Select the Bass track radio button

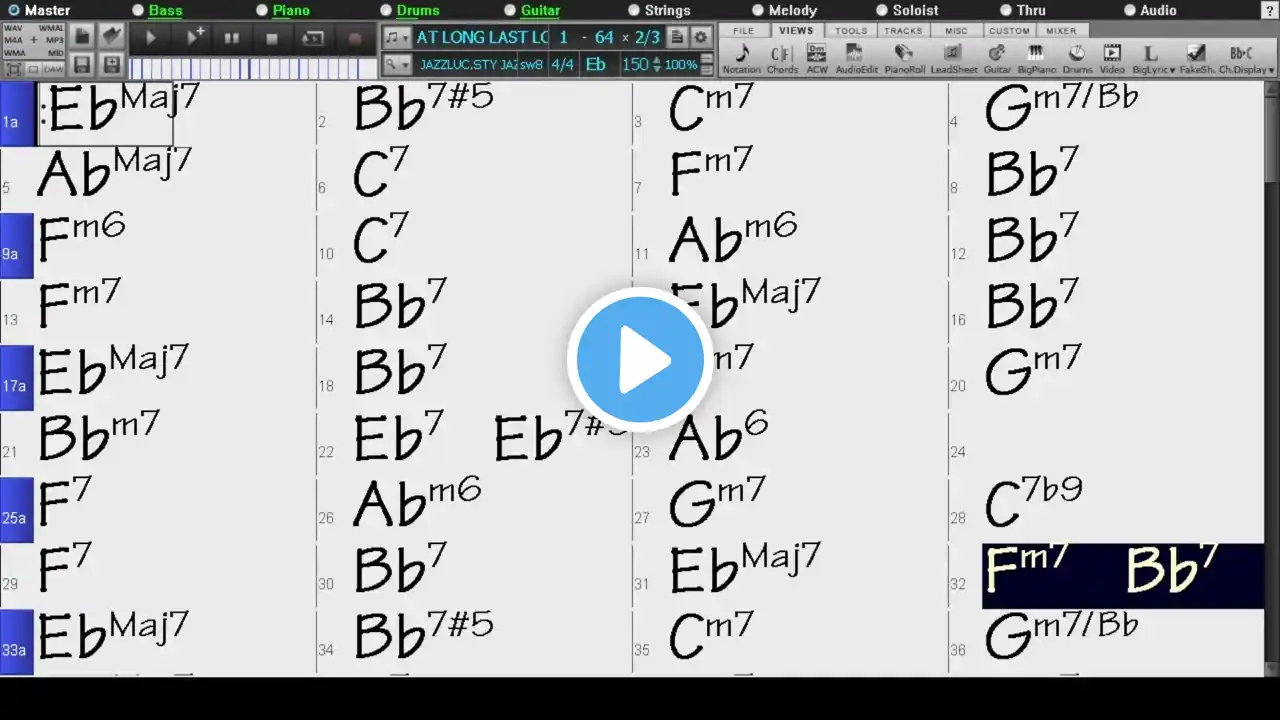[138, 11]
